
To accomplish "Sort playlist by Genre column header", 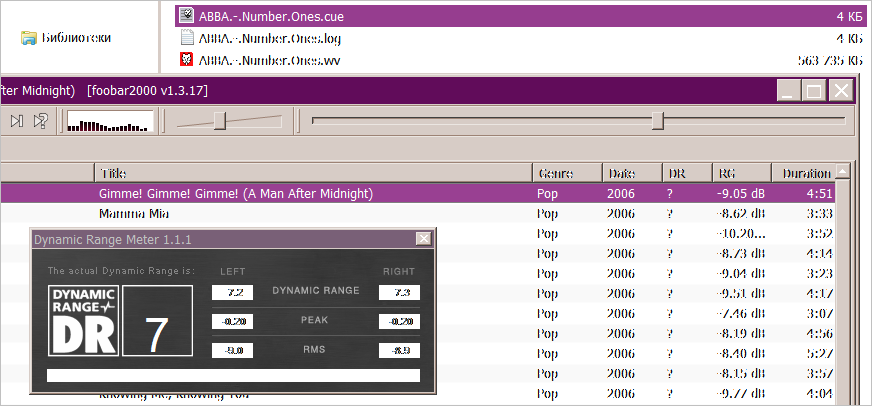I will click(566, 173).
